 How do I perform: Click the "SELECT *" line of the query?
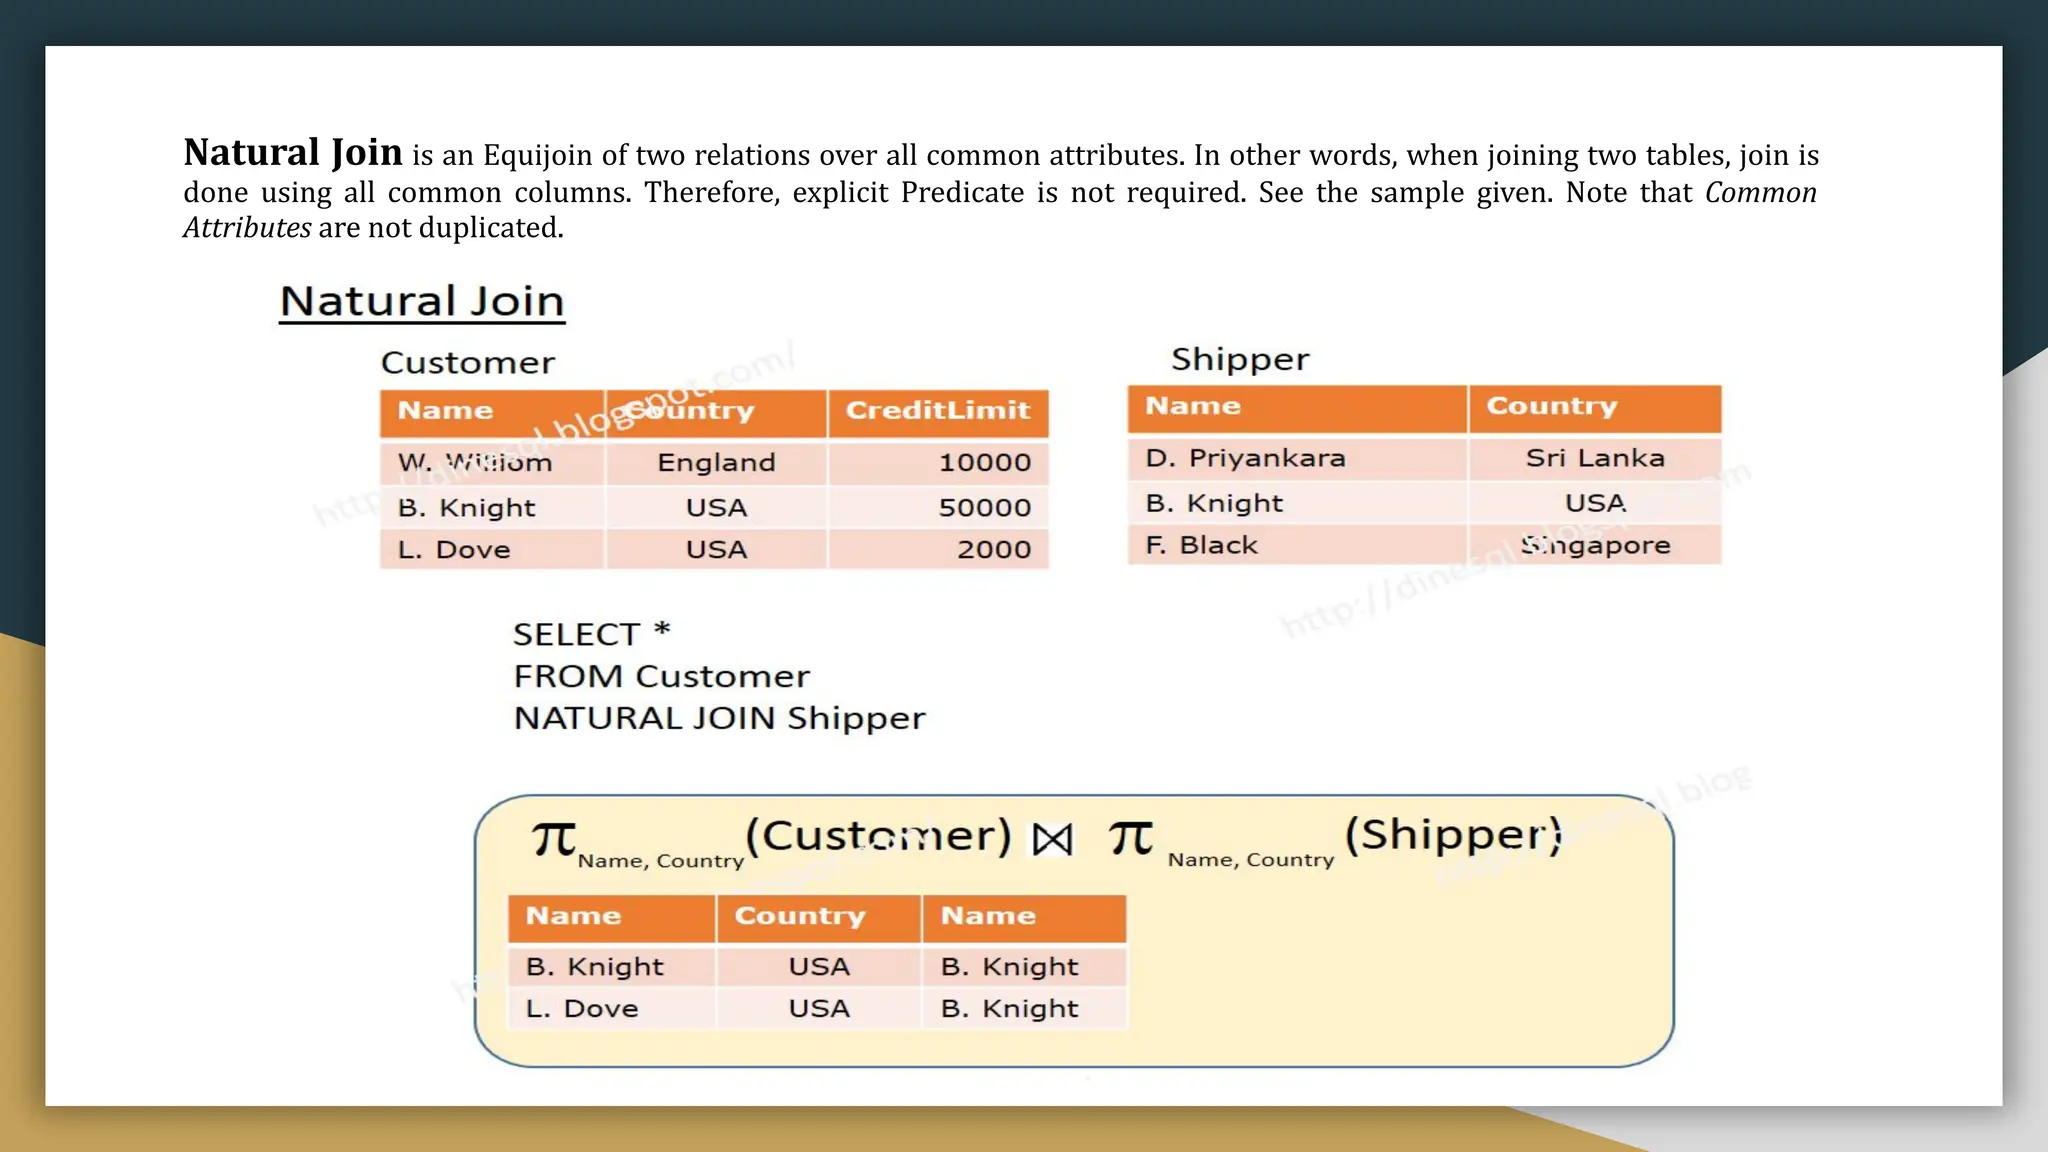pyautogui.click(x=591, y=634)
